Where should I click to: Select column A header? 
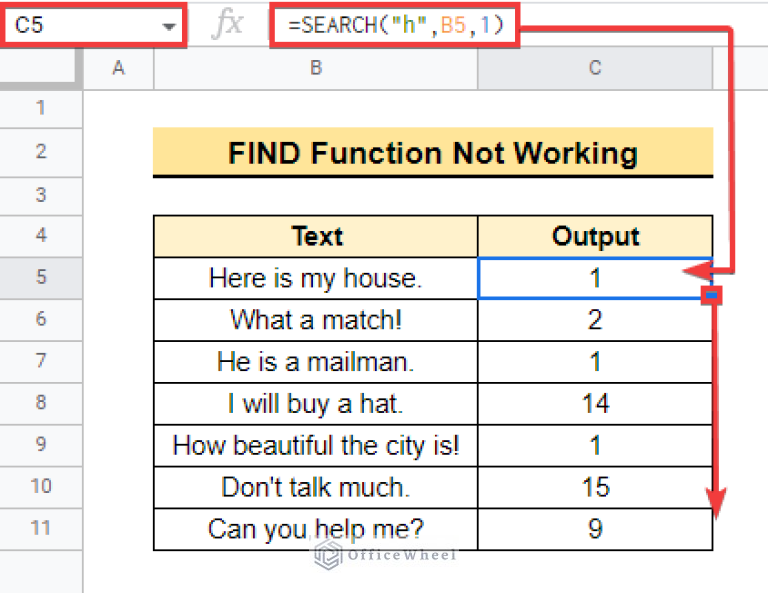[x=119, y=67]
